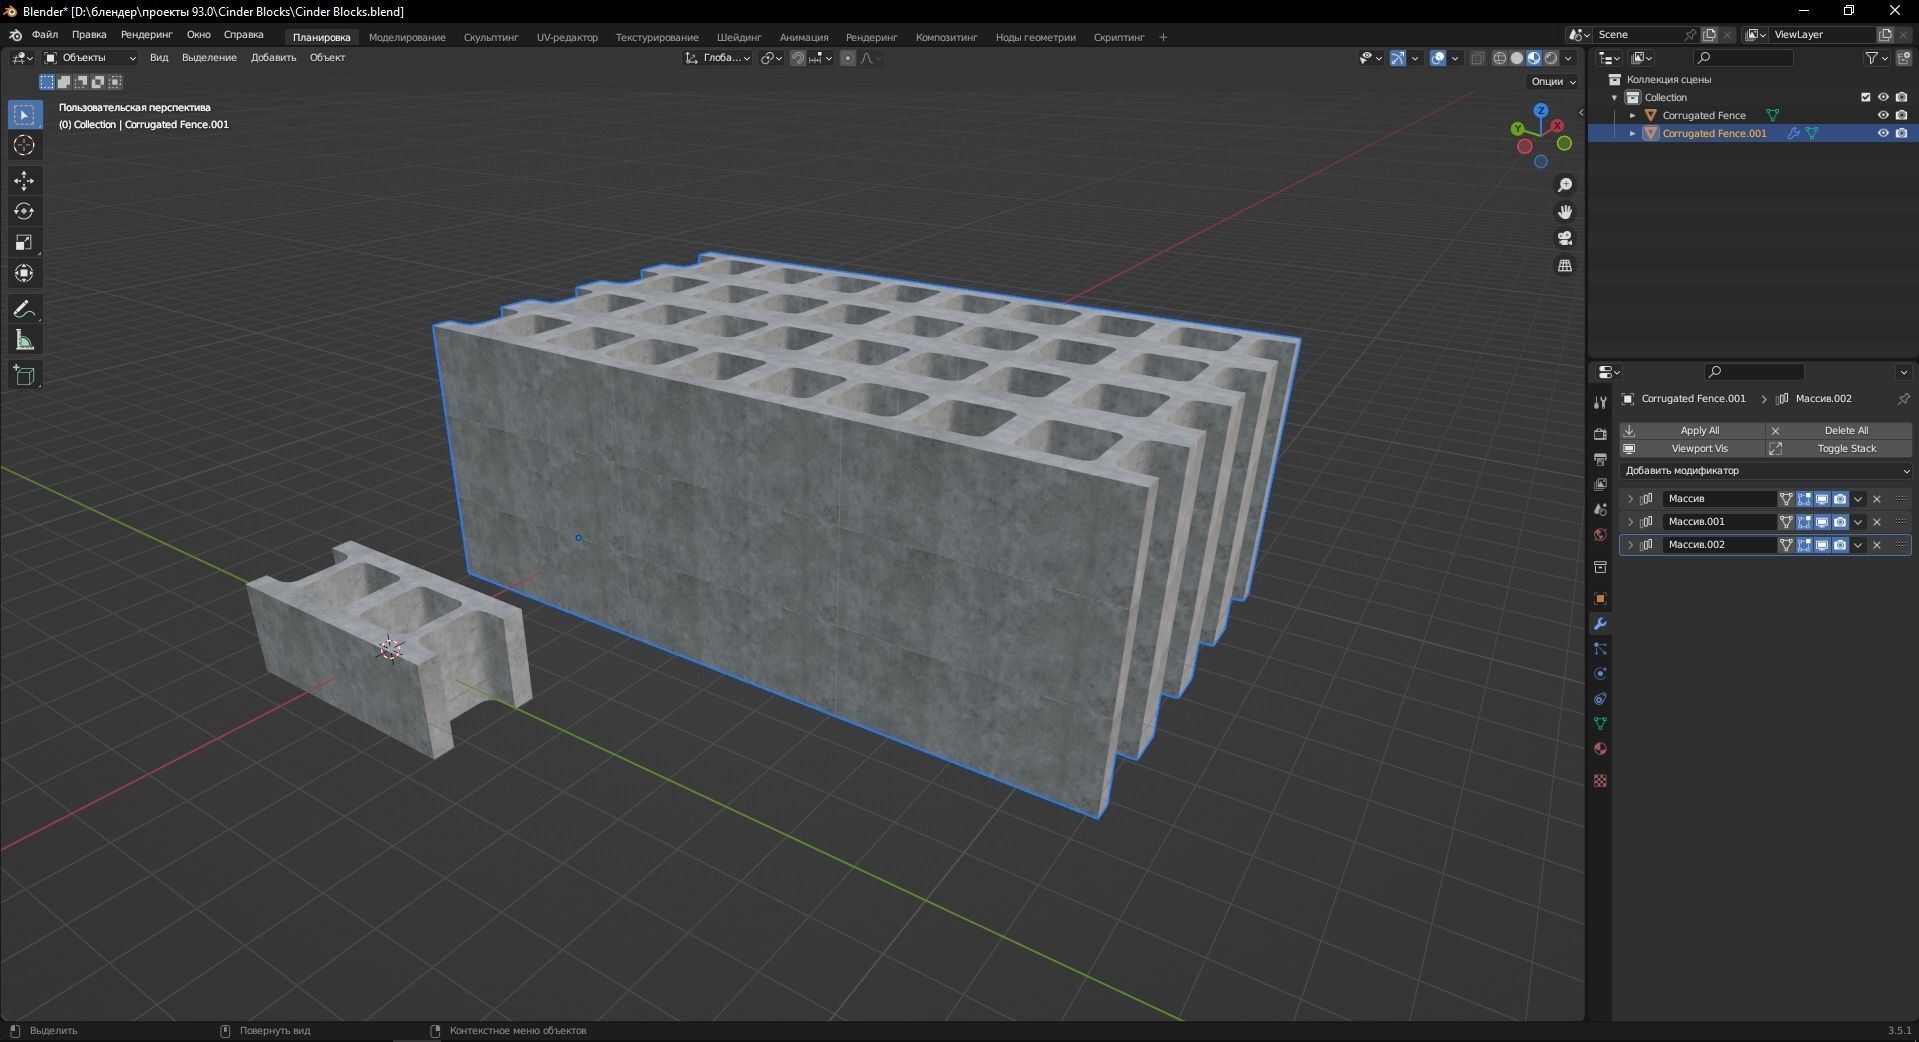The width and height of the screenshot is (1919, 1042).
Task: Open the Material properties tab
Action: (x=1600, y=749)
